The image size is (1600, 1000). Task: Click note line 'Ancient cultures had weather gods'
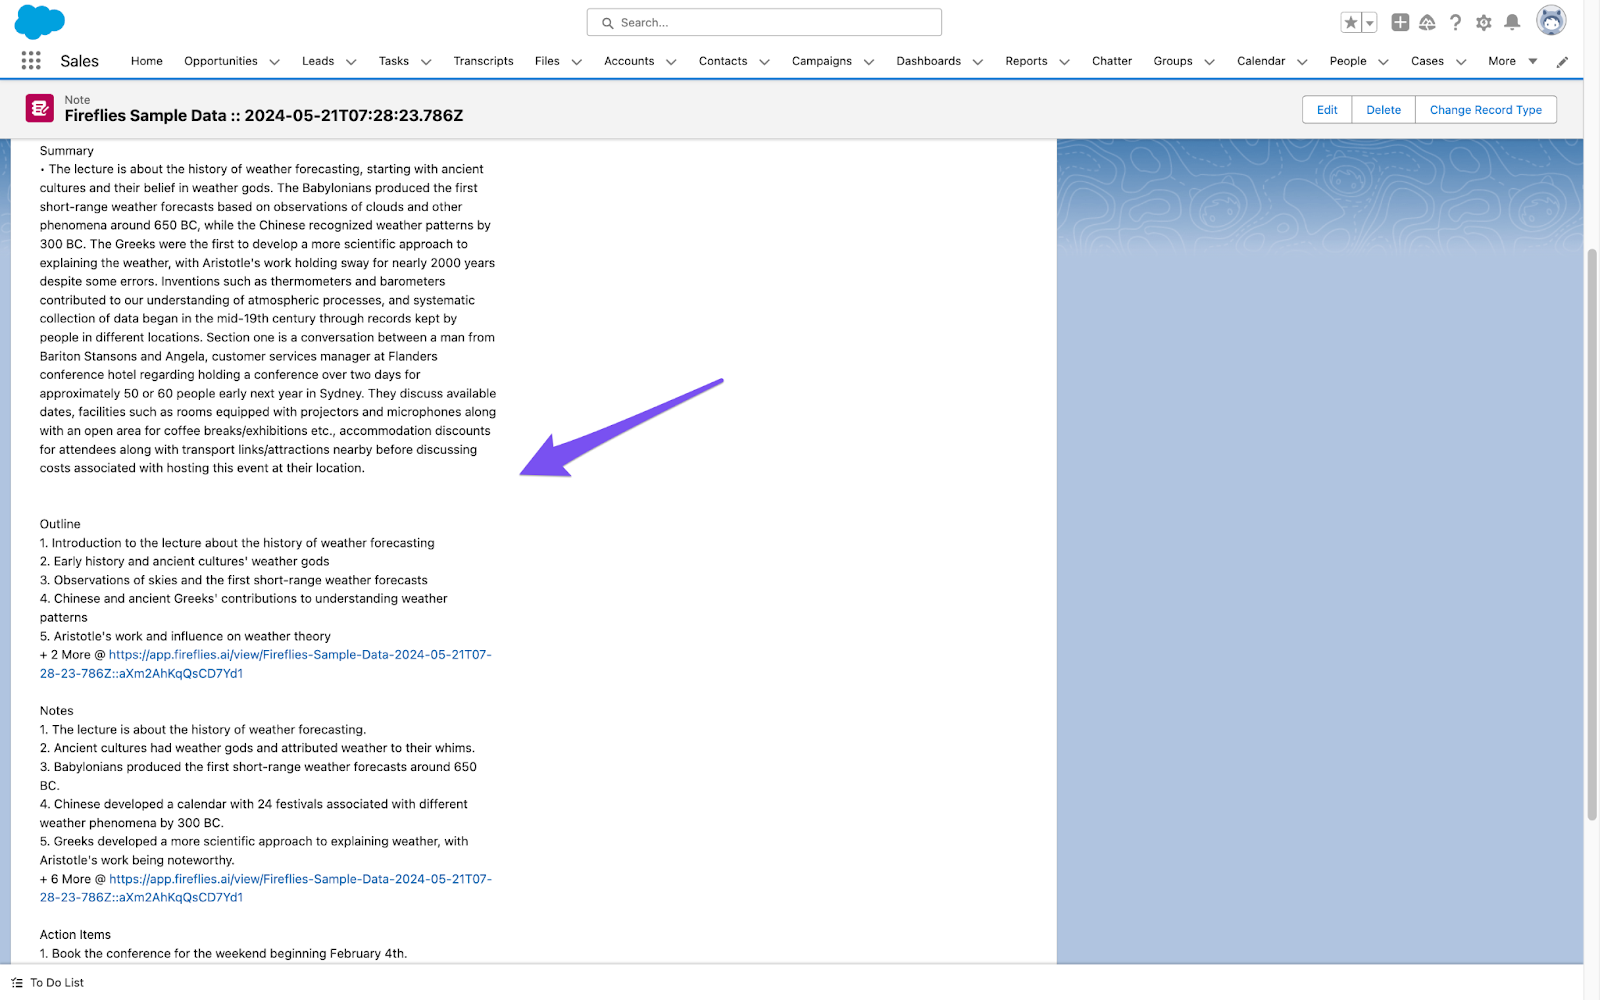257,748
